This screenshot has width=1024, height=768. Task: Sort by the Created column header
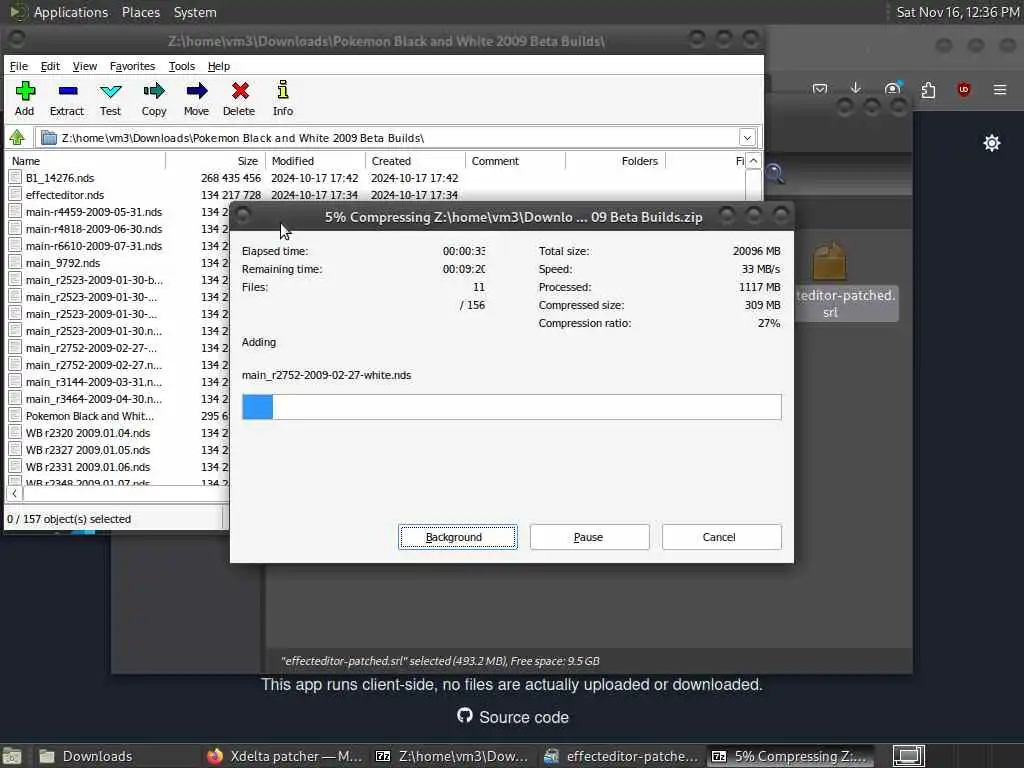click(415, 161)
